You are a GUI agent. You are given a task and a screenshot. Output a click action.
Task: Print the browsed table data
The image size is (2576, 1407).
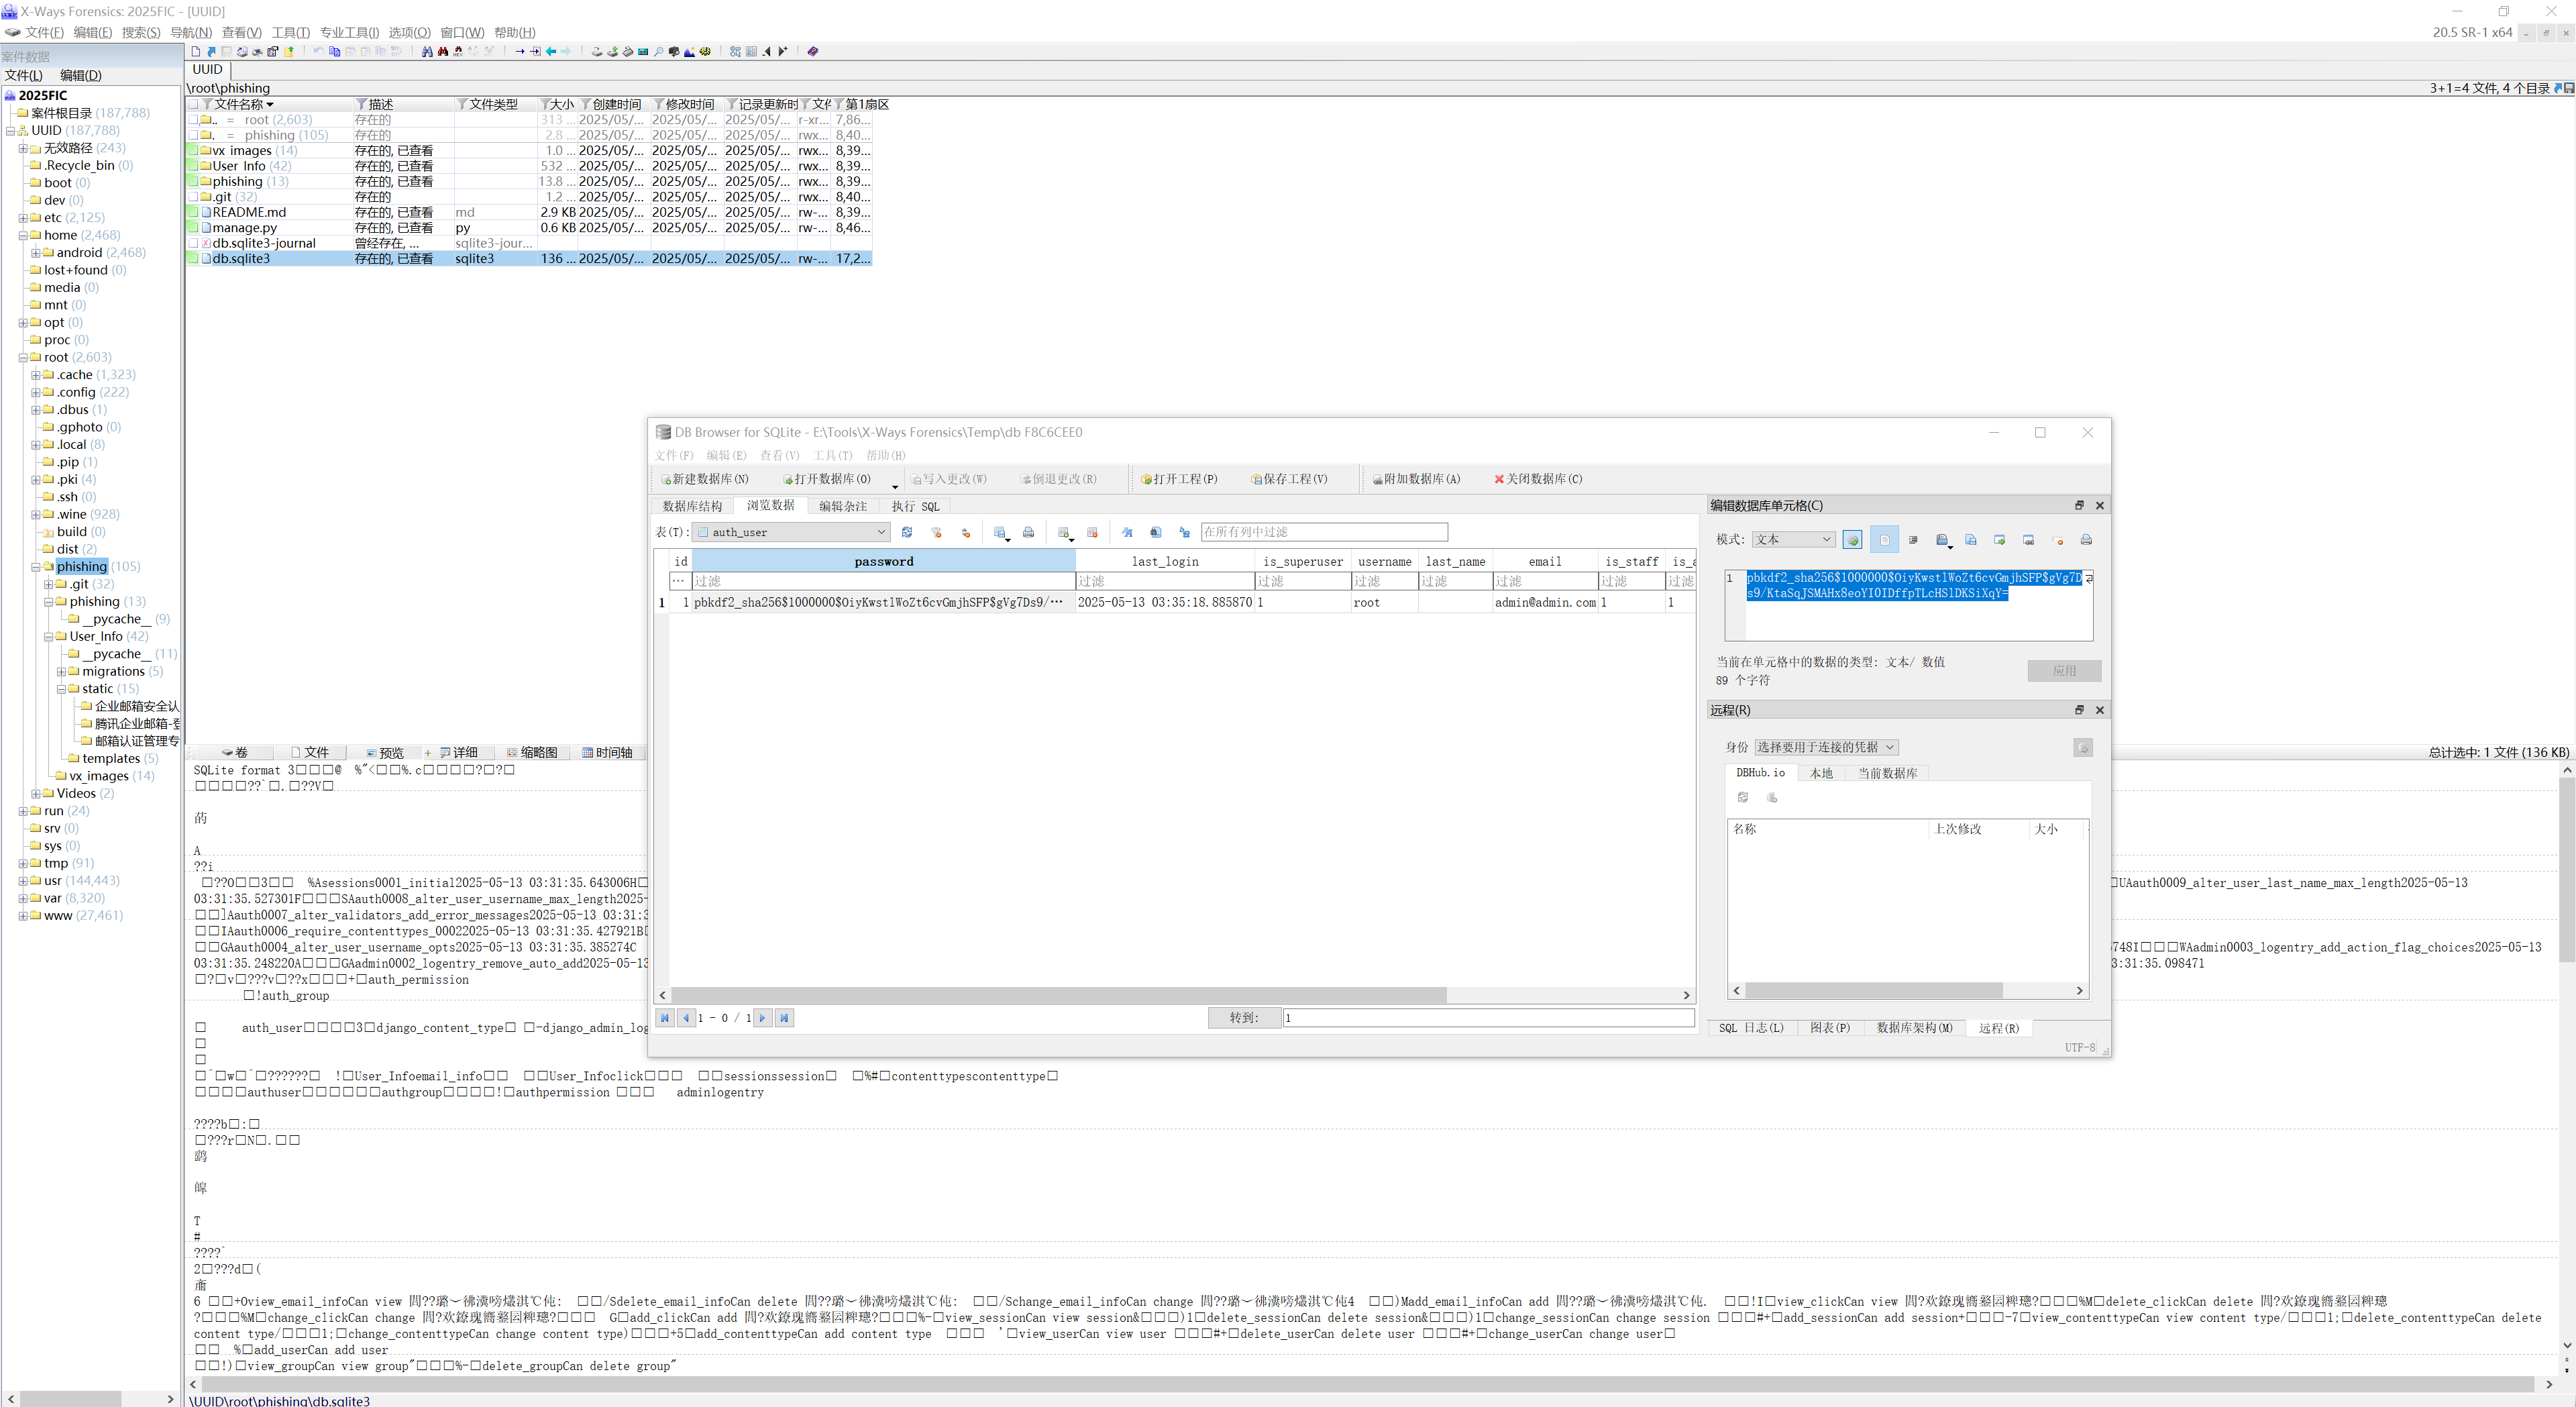point(1028,532)
